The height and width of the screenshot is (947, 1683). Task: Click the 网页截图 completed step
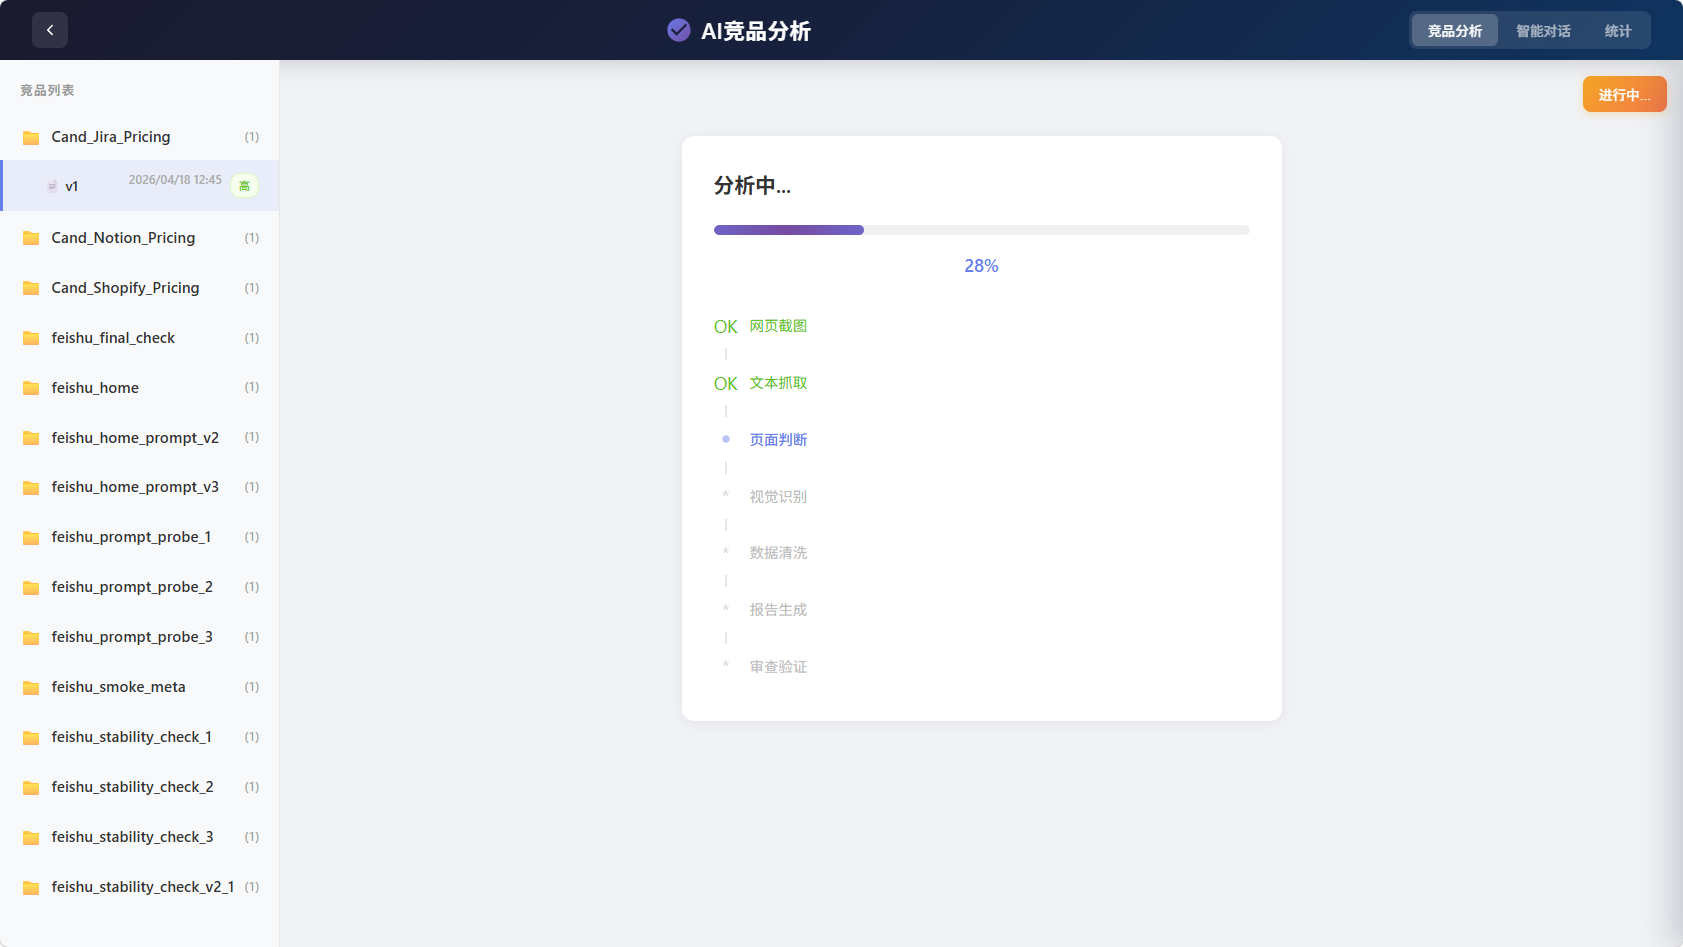(x=778, y=326)
